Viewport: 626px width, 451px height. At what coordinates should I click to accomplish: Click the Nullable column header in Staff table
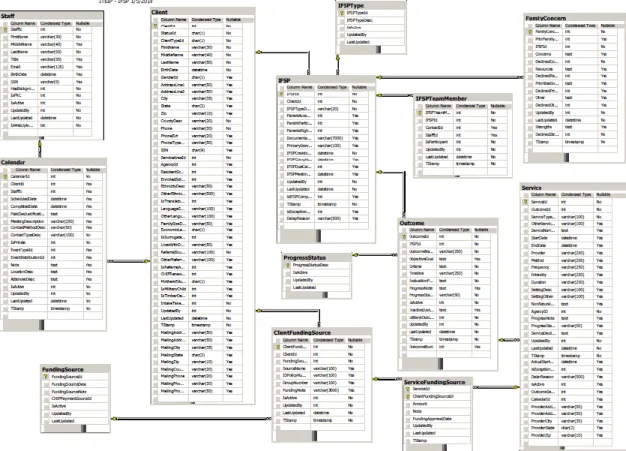click(83, 24)
